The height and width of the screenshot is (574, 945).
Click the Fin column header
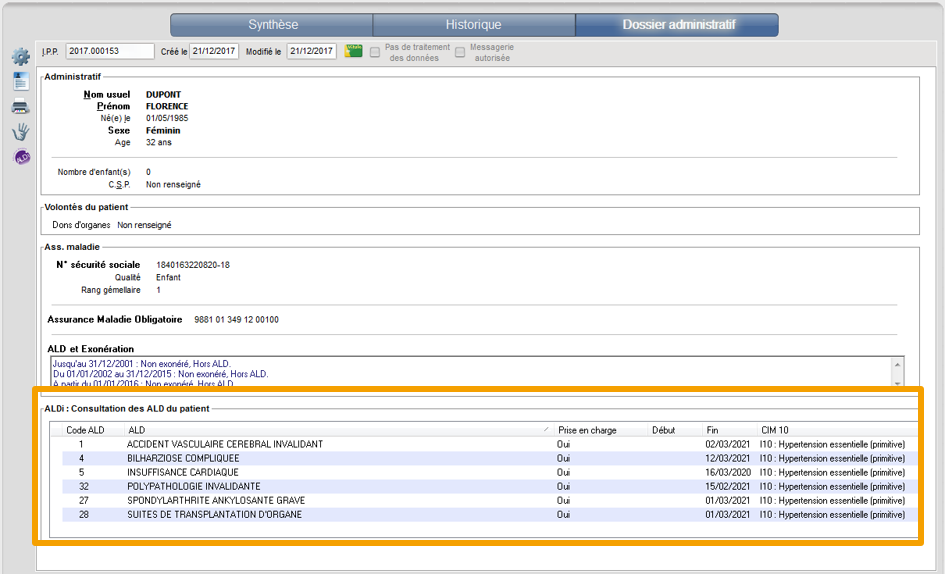(x=712, y=430)
